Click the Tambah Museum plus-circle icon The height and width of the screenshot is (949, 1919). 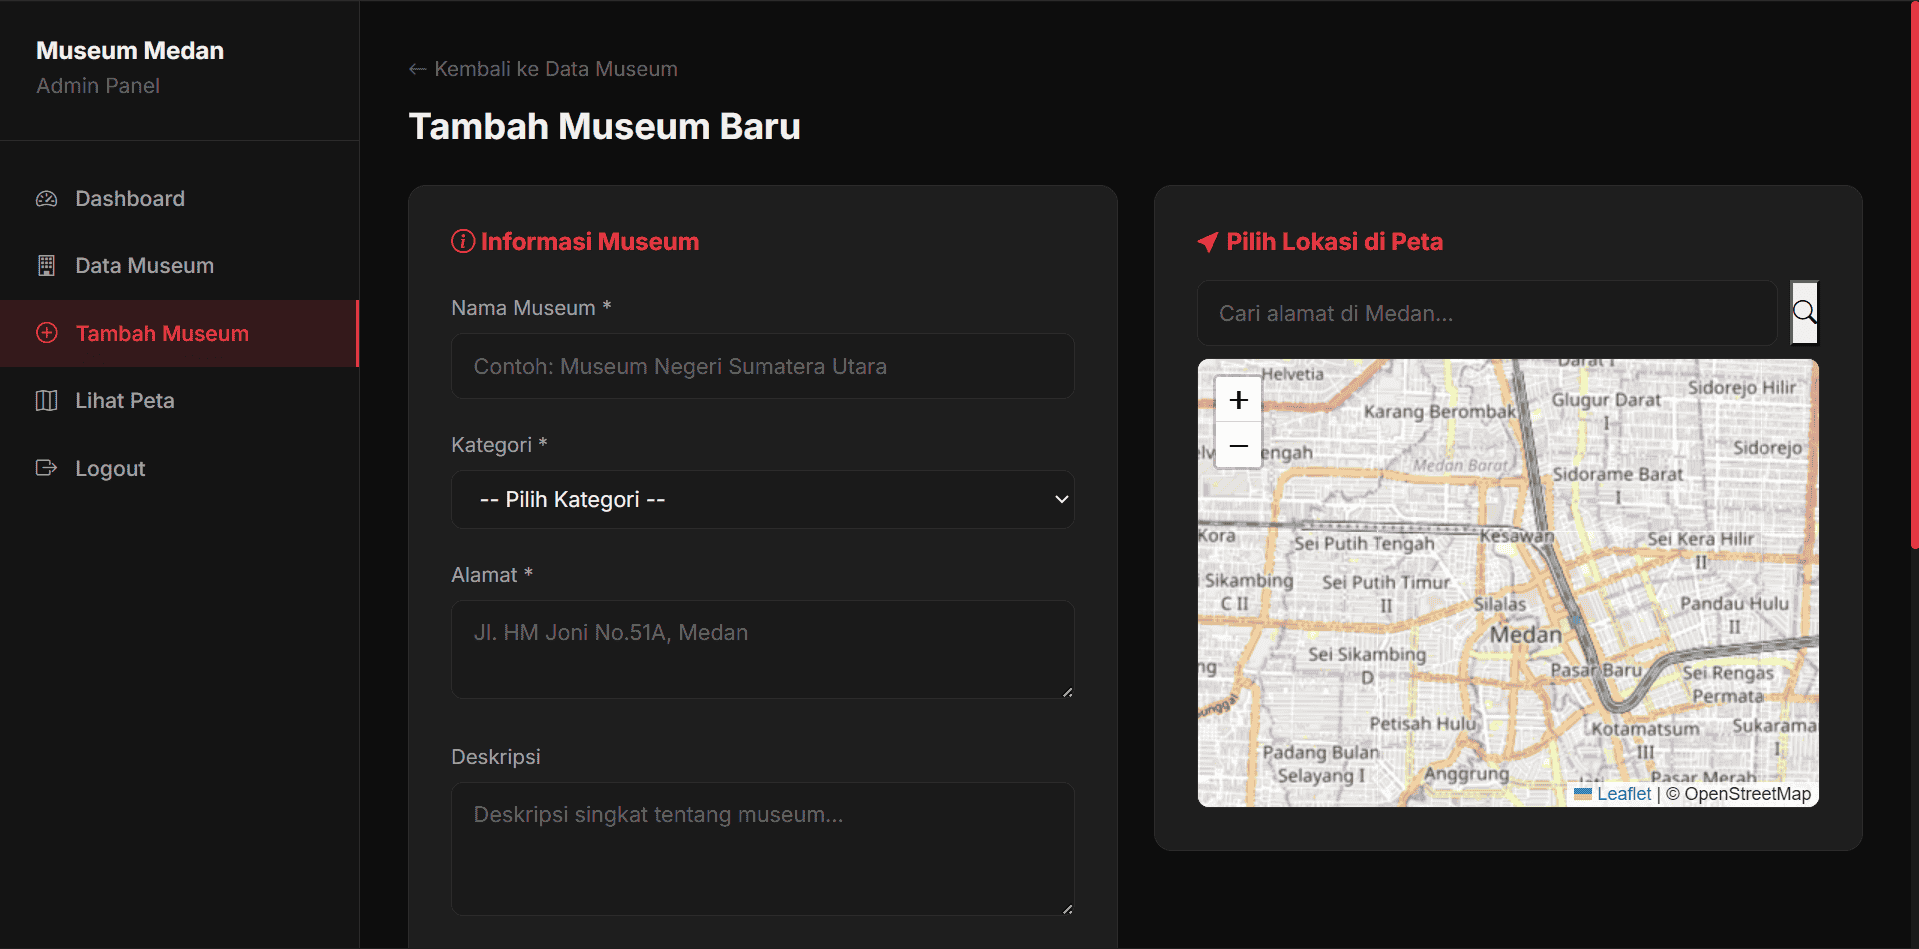[46, 333]
